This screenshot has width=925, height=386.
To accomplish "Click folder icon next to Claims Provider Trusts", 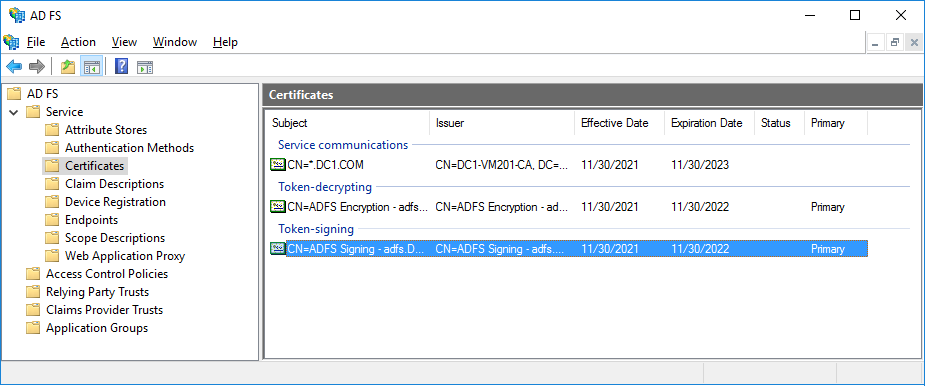I will [x=34, y=310].
